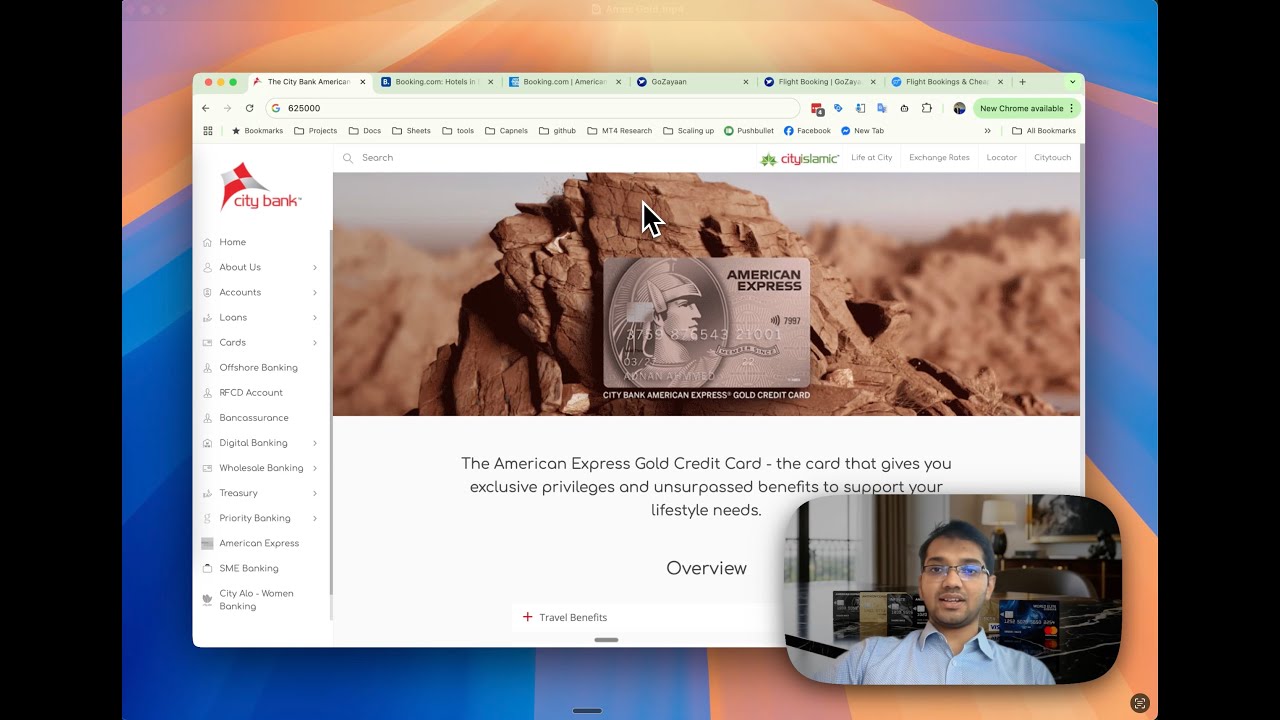1280x720 pixels.
Task: Click the Digital Banking icon
Action: [207, 442]
